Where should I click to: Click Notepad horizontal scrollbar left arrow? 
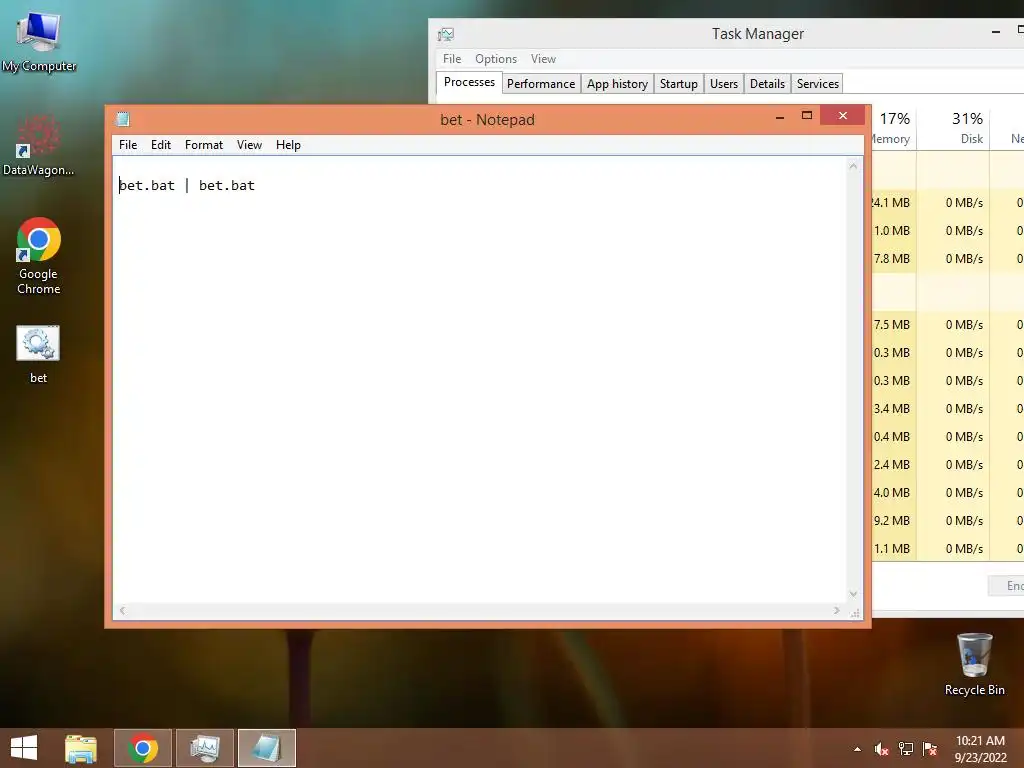[x=122, y=611]
